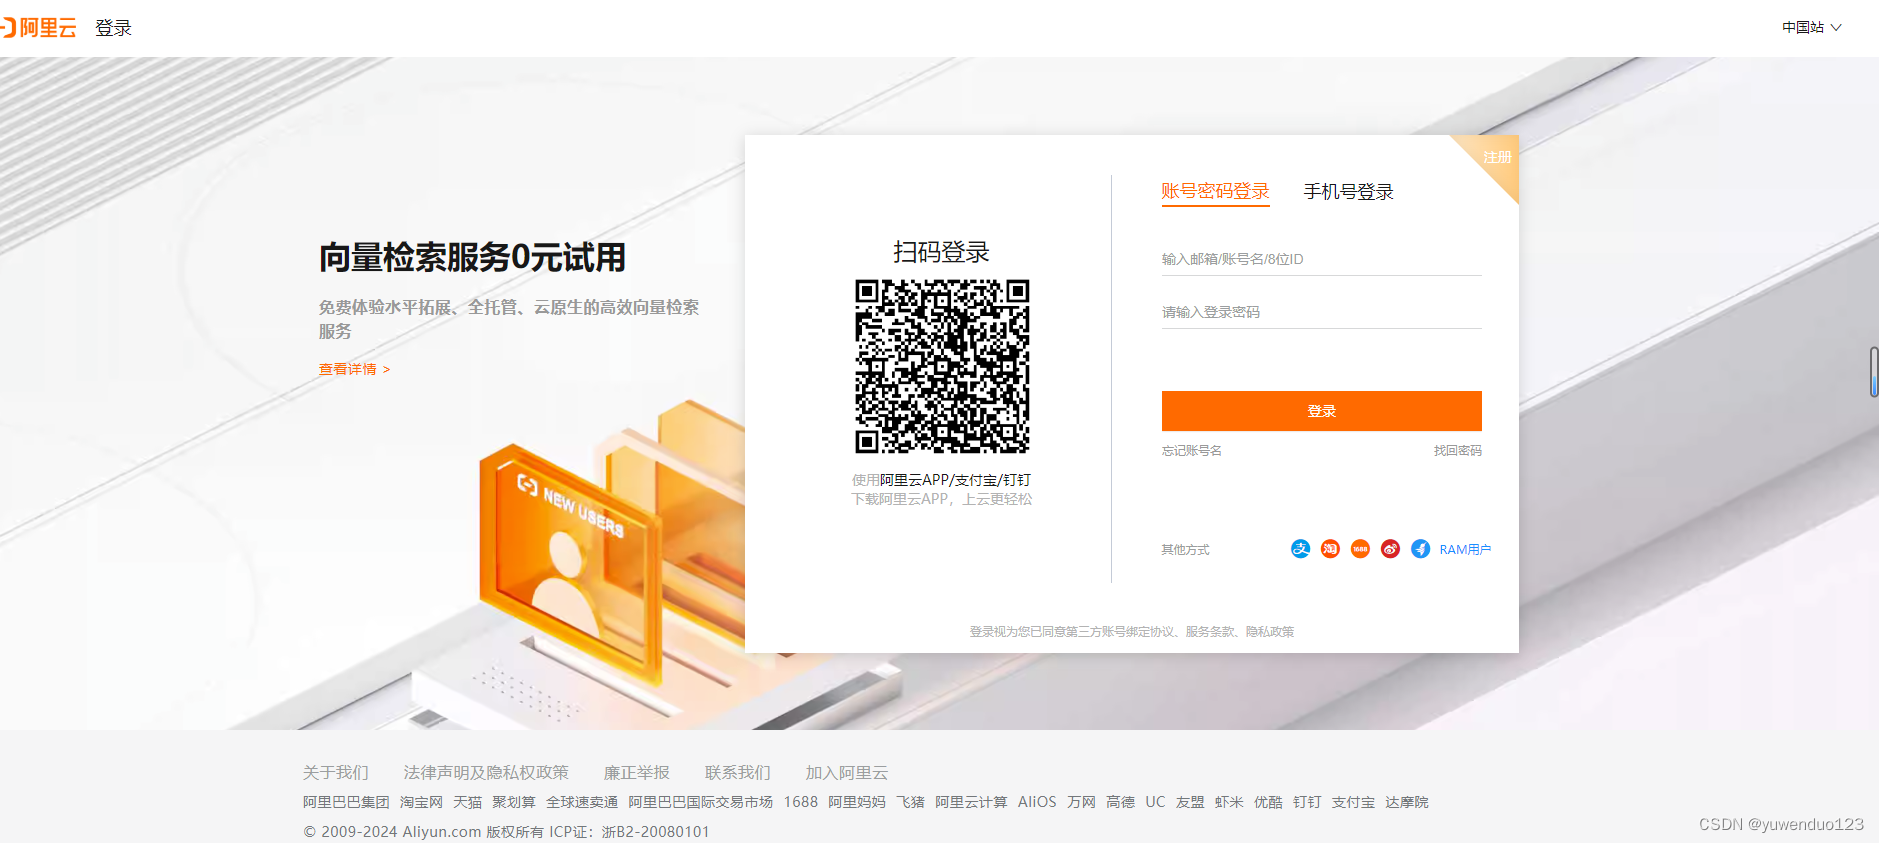The width and height of the screenshot is (1879, 843).
Task: Open 关于我们 footer link
Action: (336, 773)
